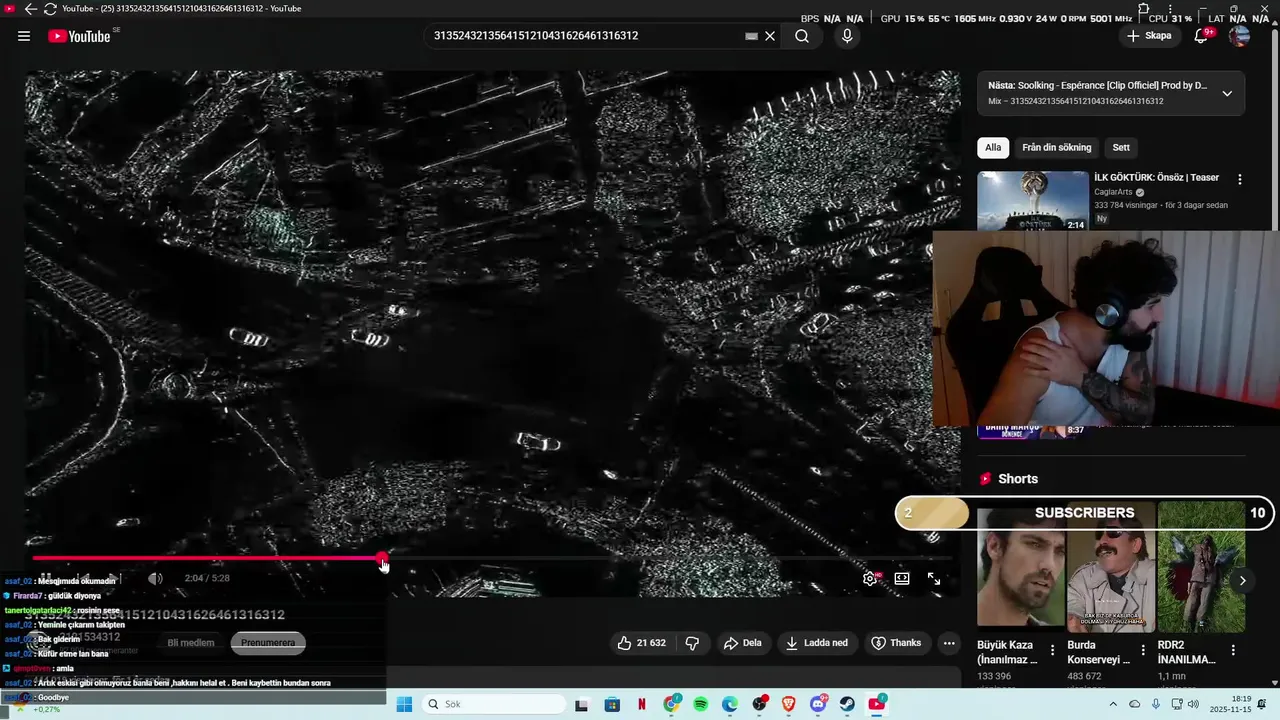Screen dimensions: 1280x720
Task: Send Thanks to the creator
Action: [896, 643]
